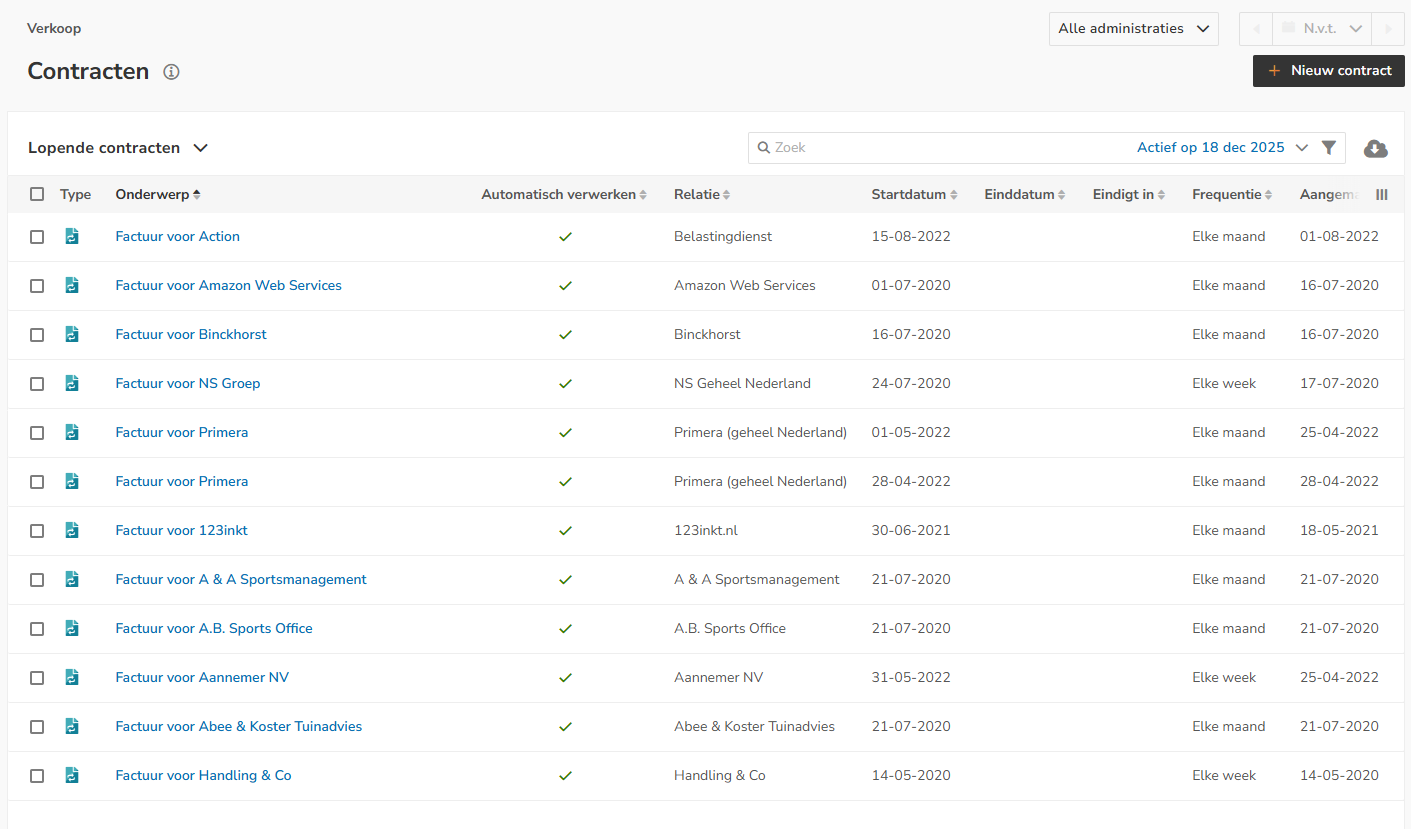This screenshot has height=829, width=1411.
Task: Click the Verkoop breadcrumb text
Action: [54, 29]
